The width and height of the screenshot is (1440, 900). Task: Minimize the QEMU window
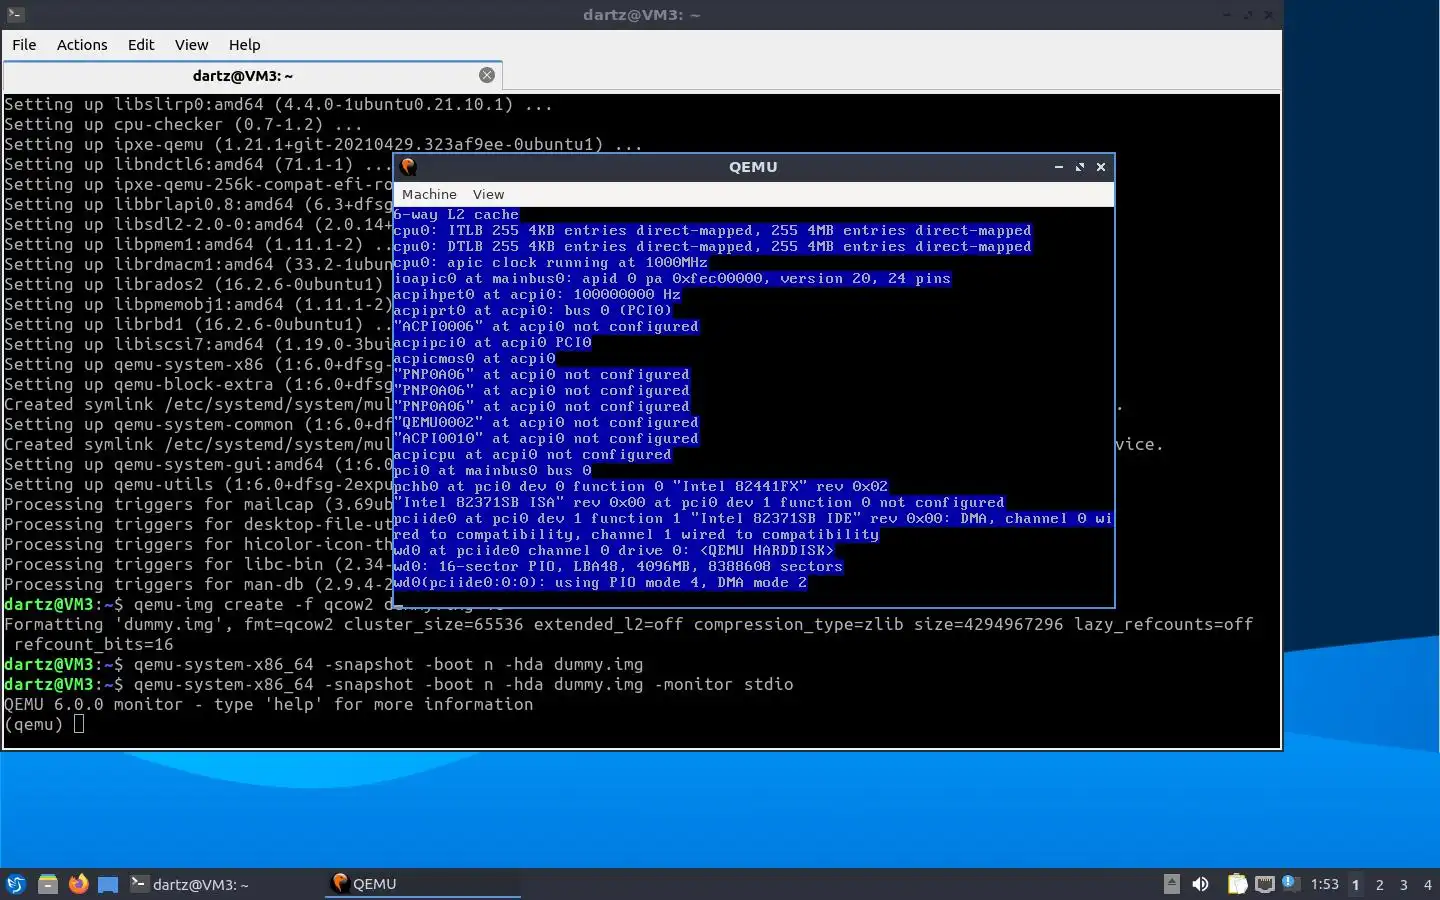point(1058,167)
